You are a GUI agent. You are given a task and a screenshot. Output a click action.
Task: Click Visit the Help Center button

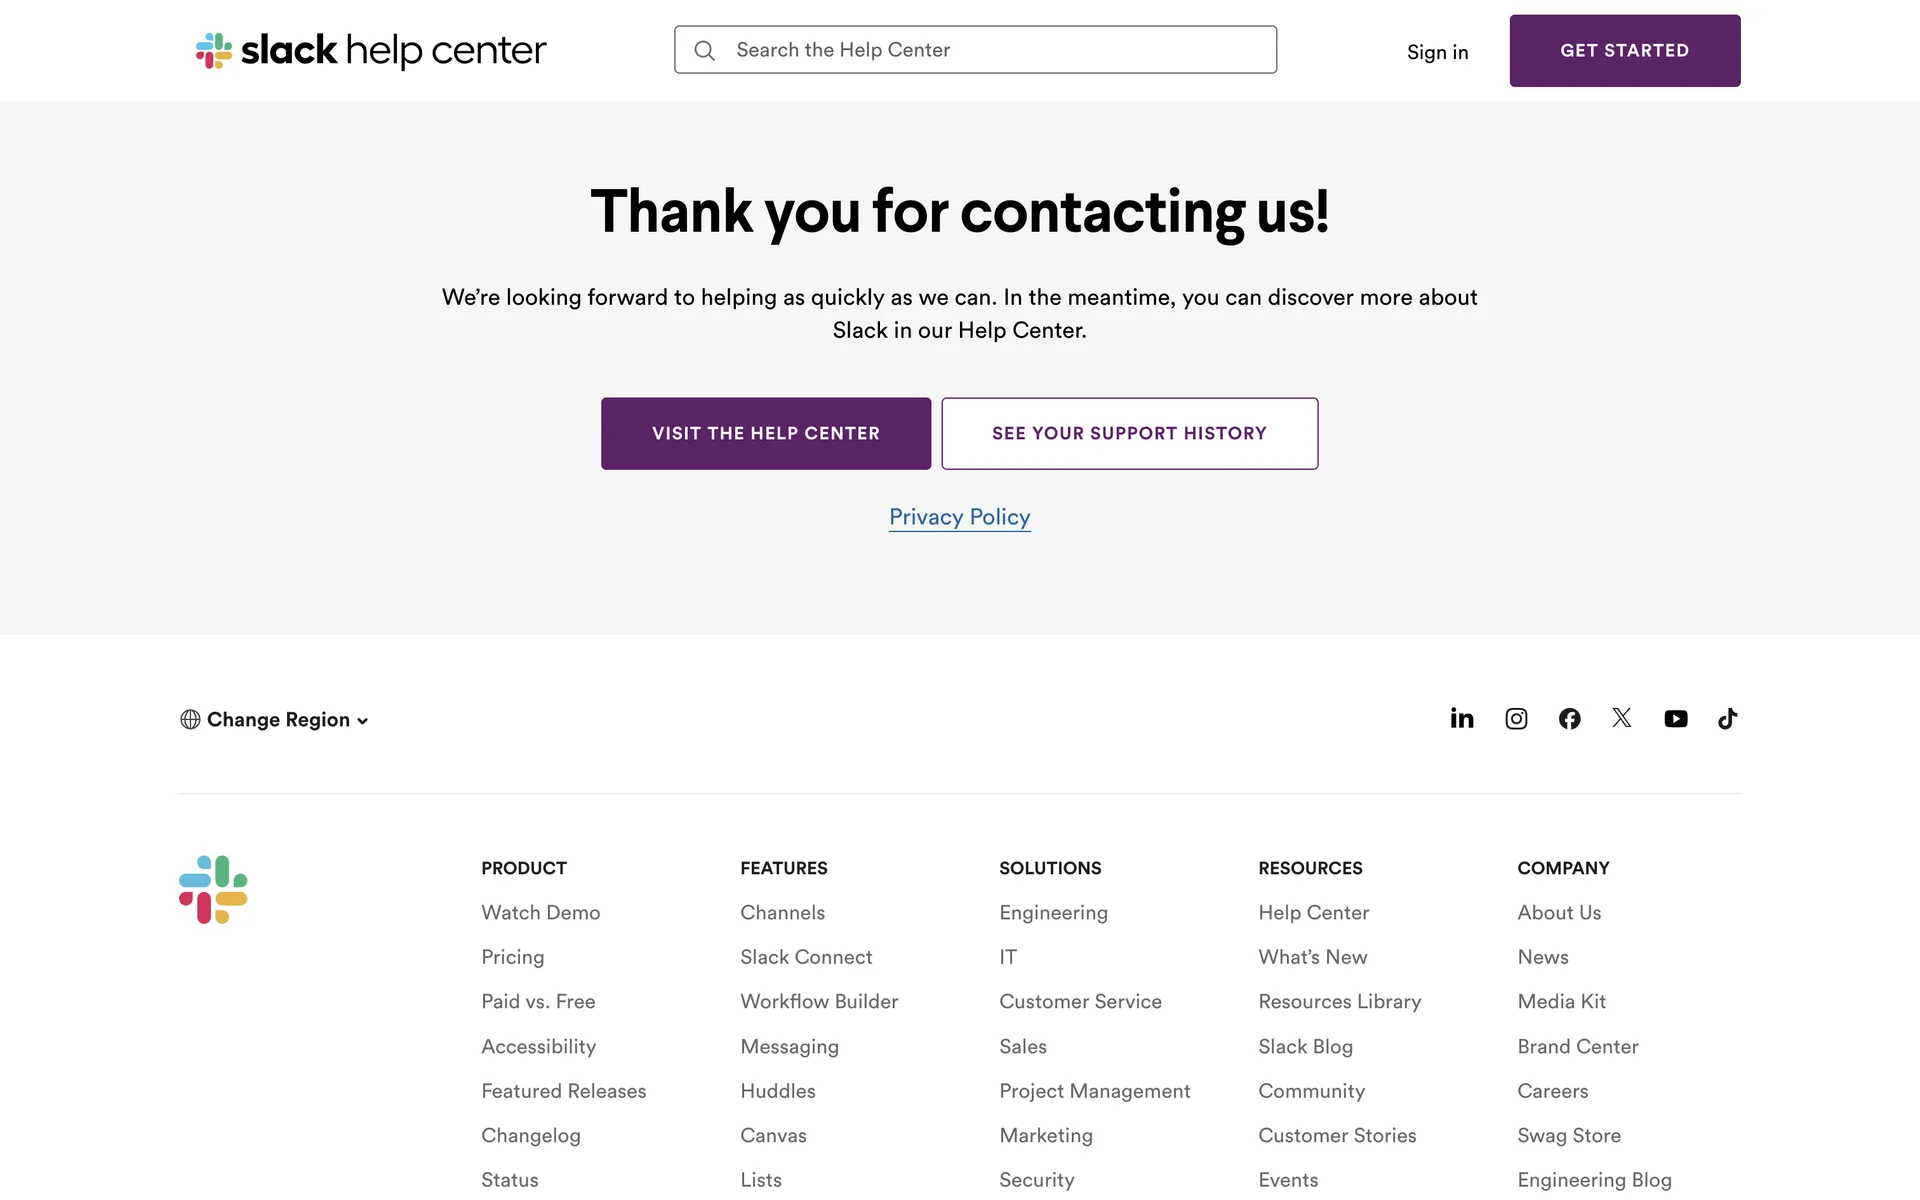[x=766, y=434]
